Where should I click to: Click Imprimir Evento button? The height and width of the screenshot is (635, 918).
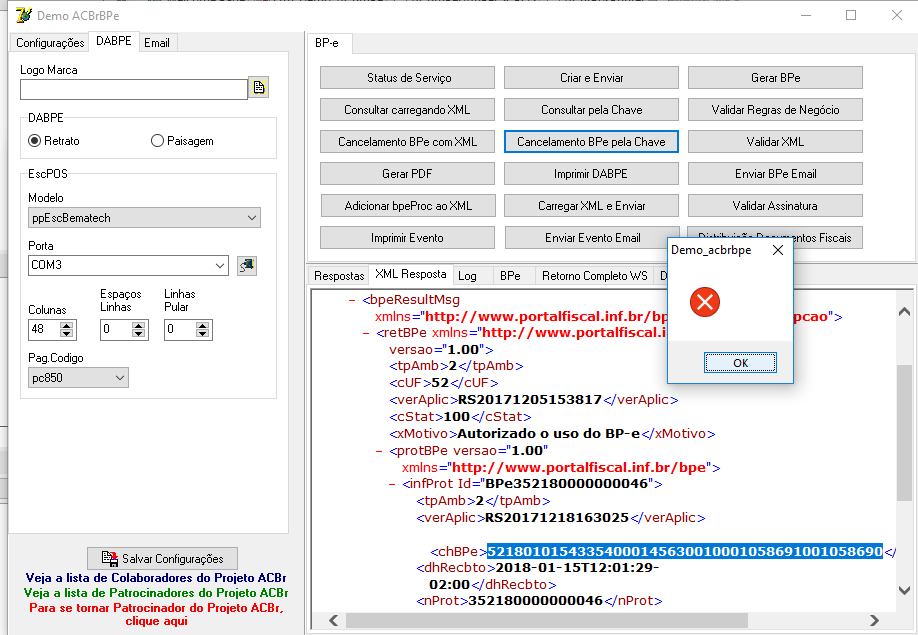407,238
